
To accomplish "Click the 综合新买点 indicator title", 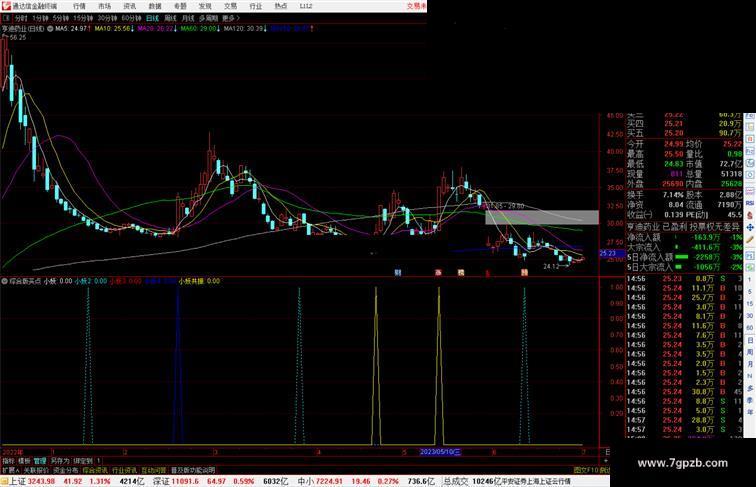I will pos(25,281).
